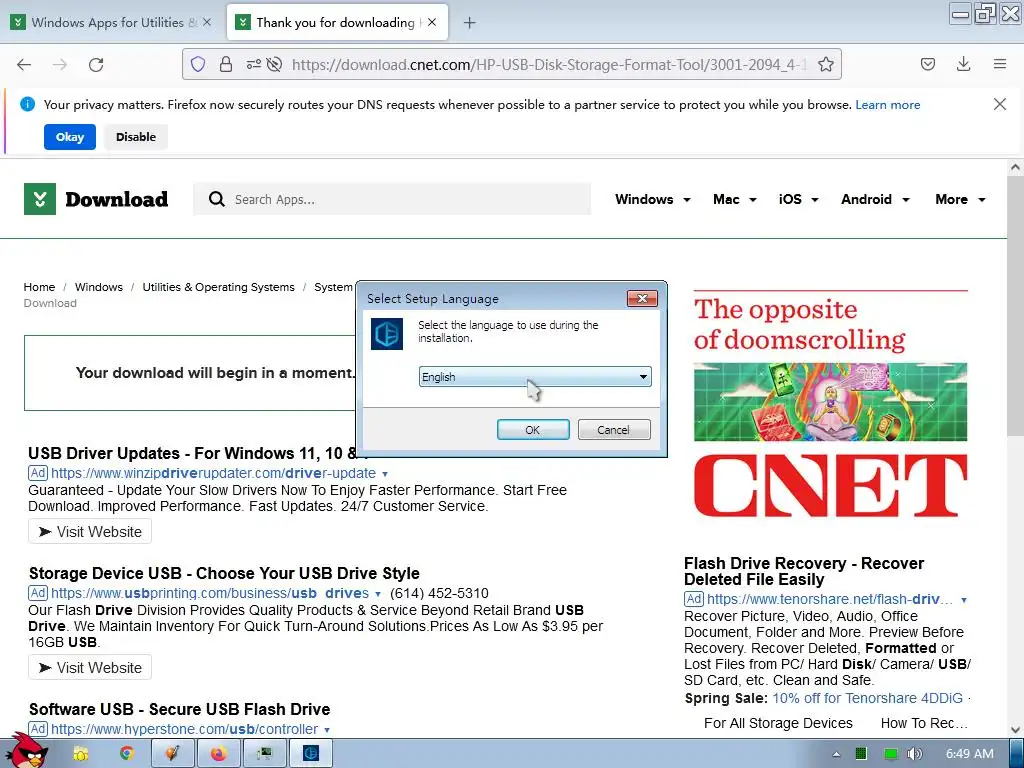
Task: Open the setup language combo box
Action: 535,377
